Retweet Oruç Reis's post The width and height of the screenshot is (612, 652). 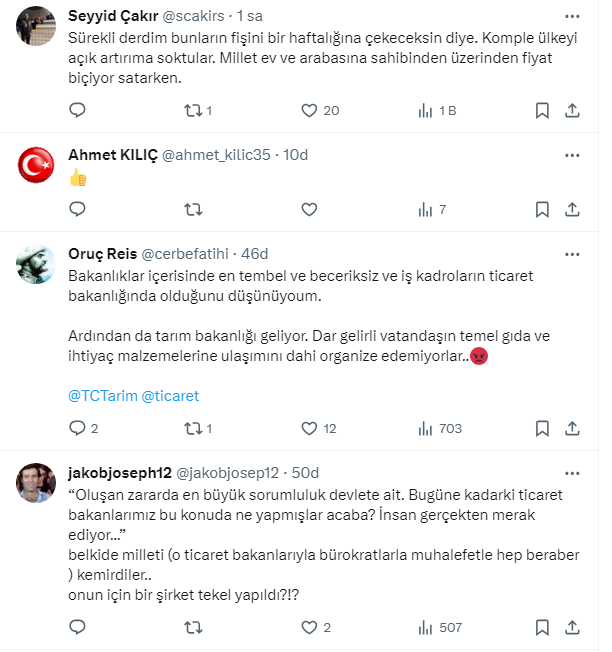[194, 428]
